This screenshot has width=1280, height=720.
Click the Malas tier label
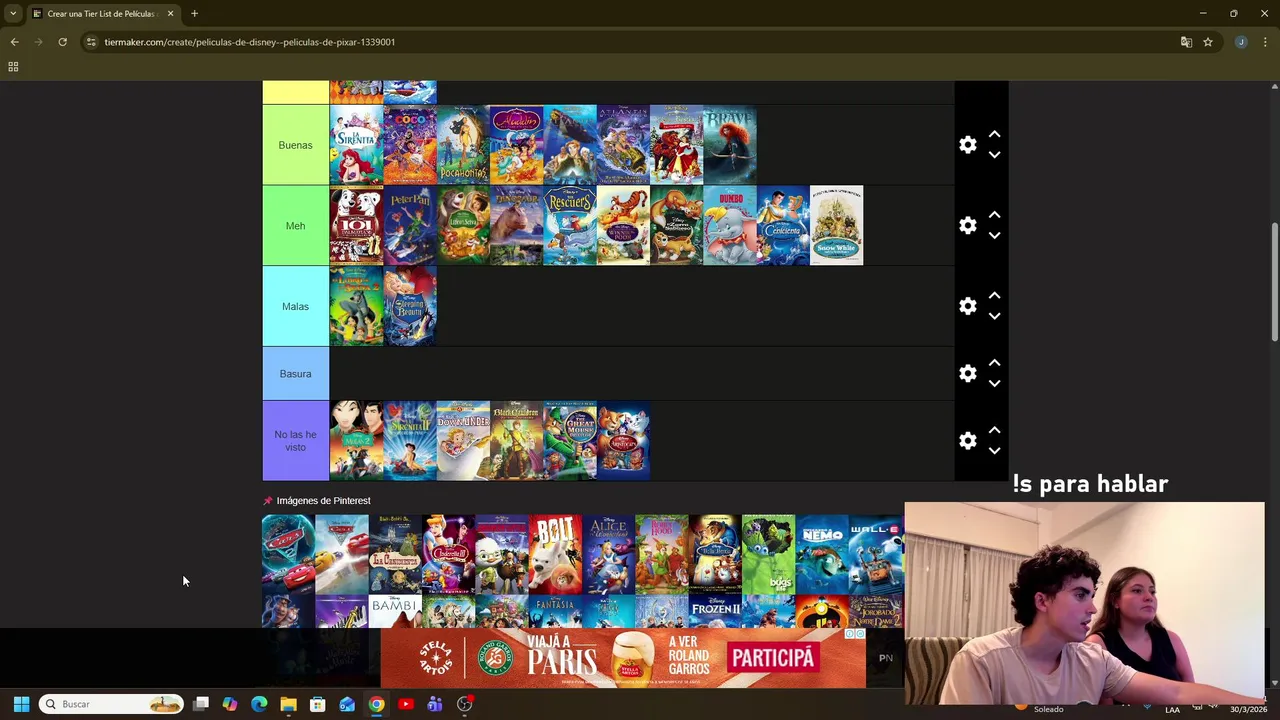(295, 306)
